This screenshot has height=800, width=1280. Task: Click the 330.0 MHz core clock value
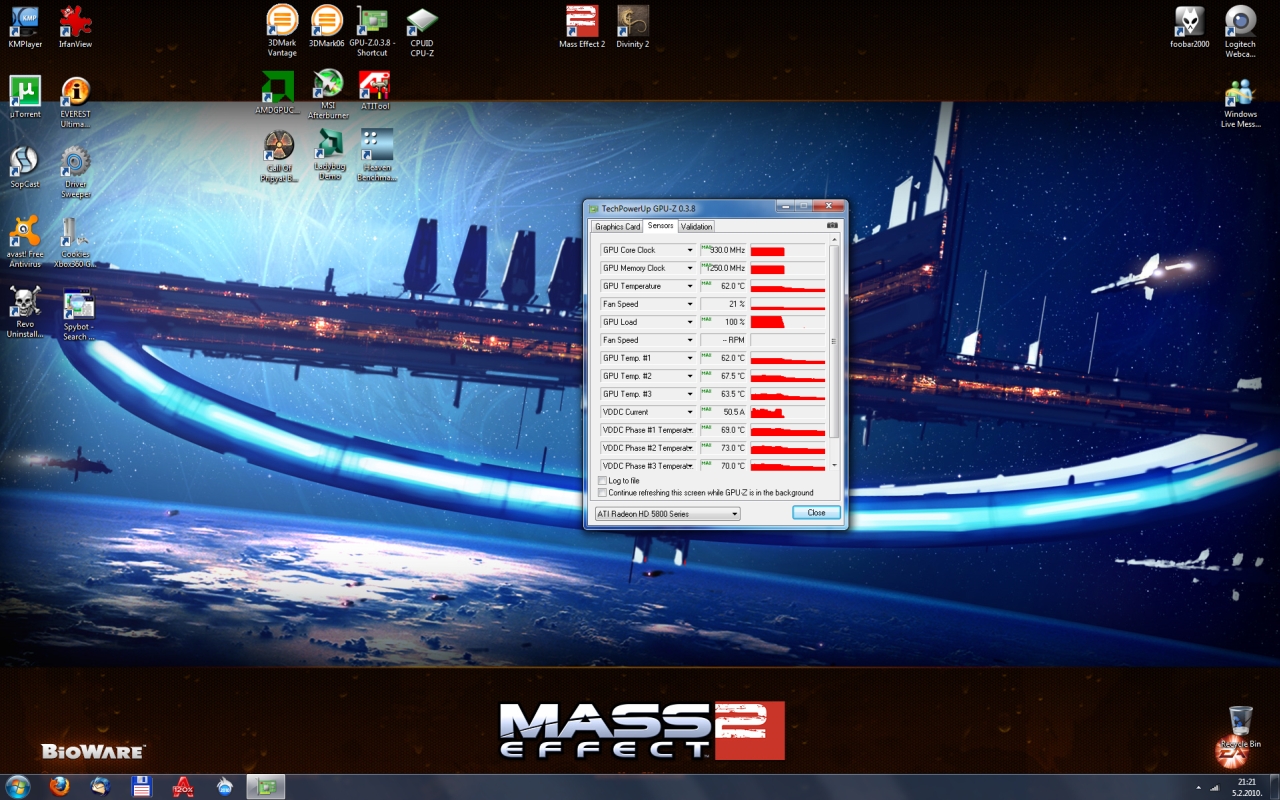(722, 250)
